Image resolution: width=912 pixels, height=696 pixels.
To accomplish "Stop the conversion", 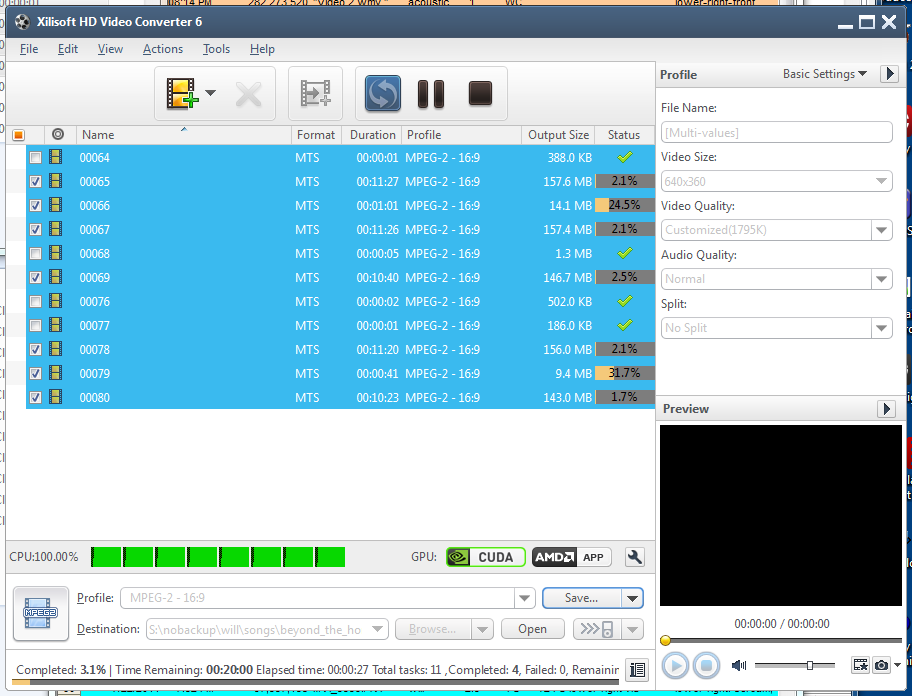I will pos(480,94).
